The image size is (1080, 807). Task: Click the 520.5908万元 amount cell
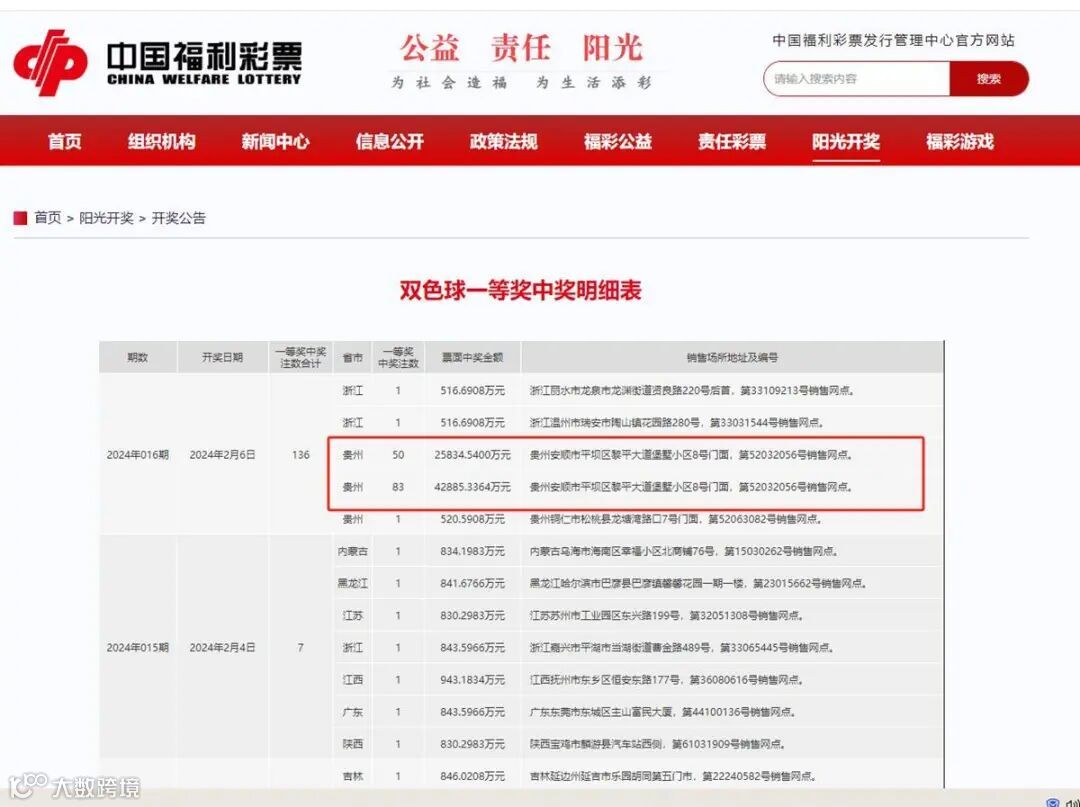(472, 519)
